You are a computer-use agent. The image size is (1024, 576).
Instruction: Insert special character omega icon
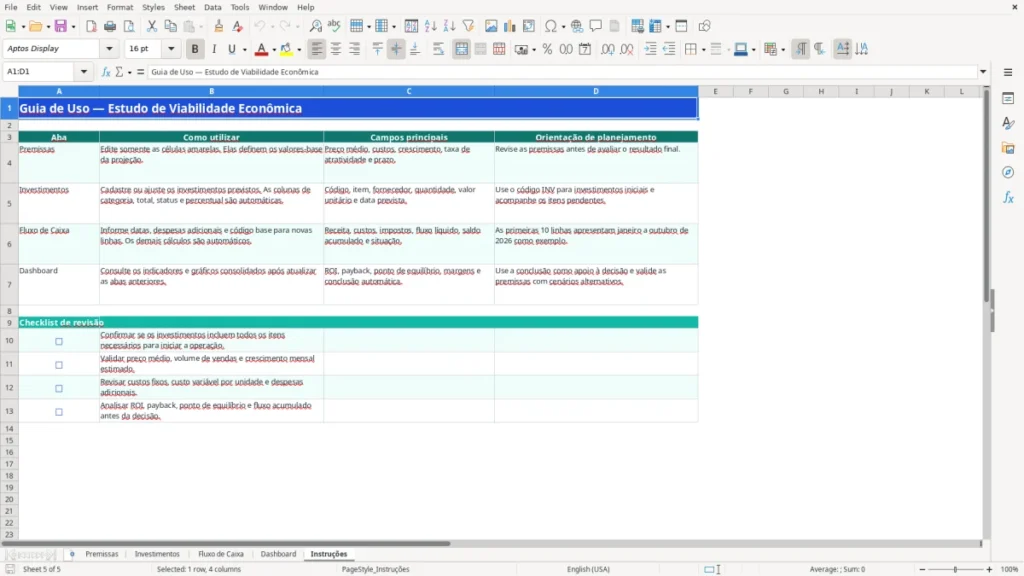click(551, 26)
